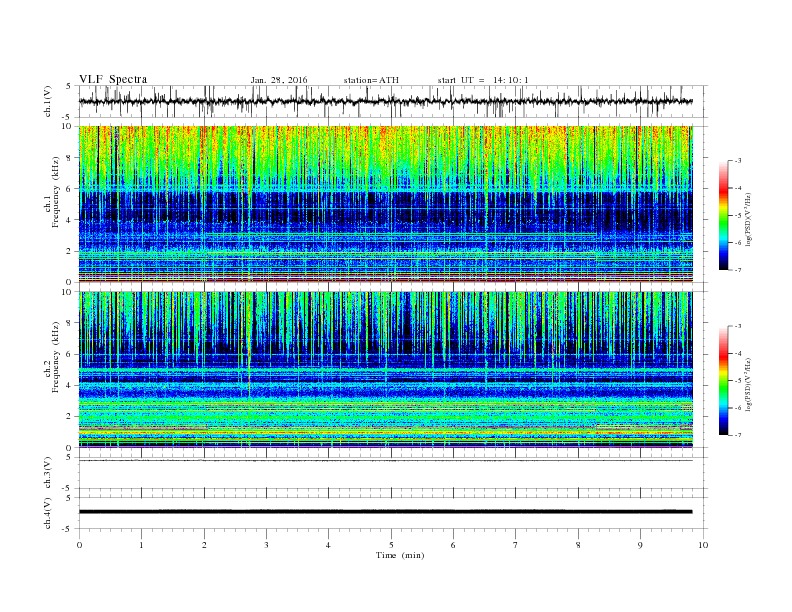Select the Jan. 28, 2016 date label
Viewport: 792px width, 612px height.
click(x=279, y=79)
